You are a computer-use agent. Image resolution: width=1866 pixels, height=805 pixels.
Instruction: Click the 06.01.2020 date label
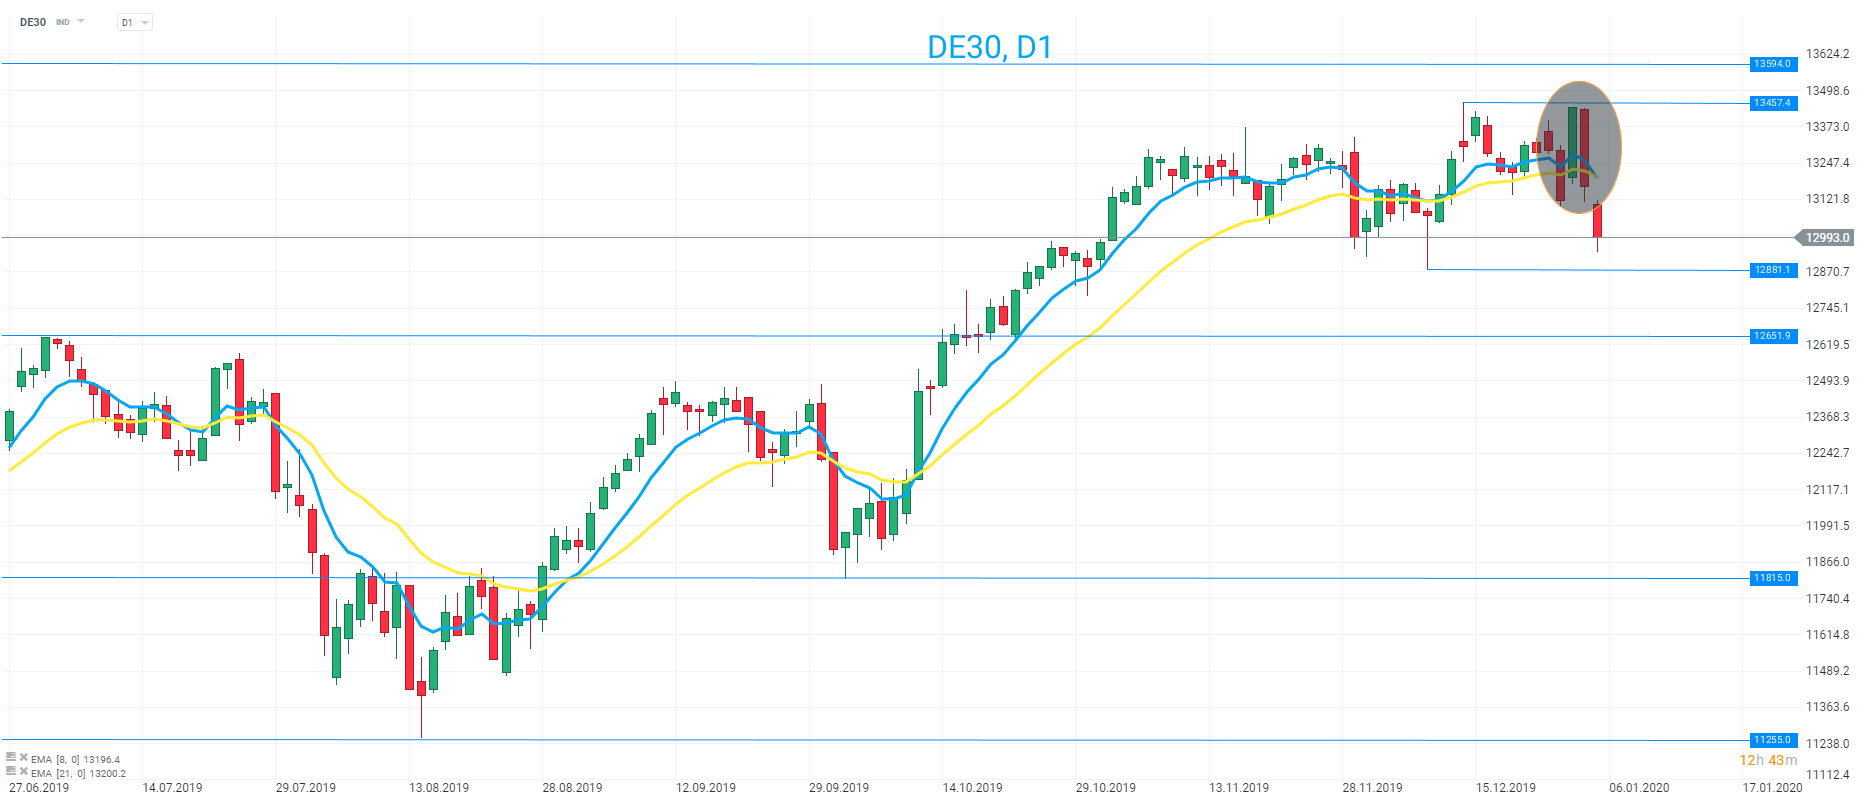(x=1639, y=788)
